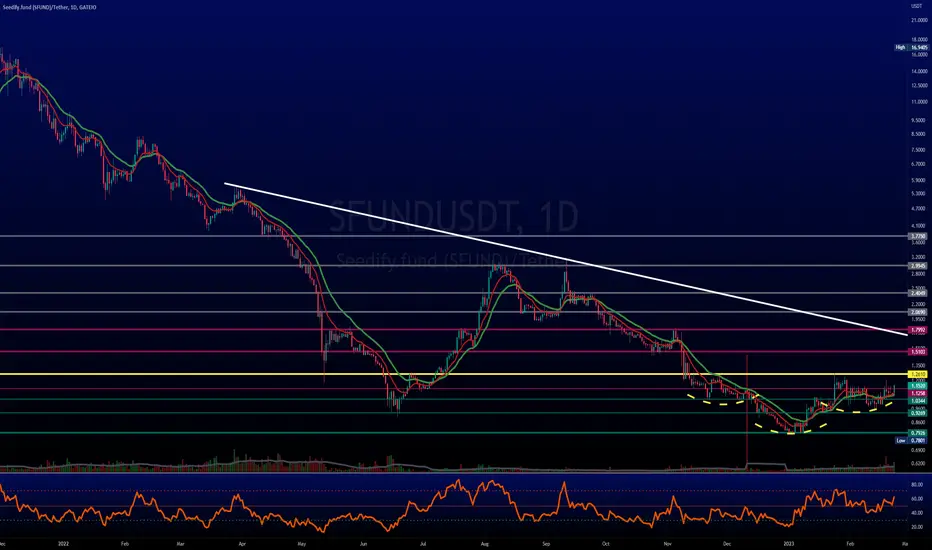Click the Aug label on time axis
Image resolution: width=932 pixels, height=550 pixels.
(484, 543)
